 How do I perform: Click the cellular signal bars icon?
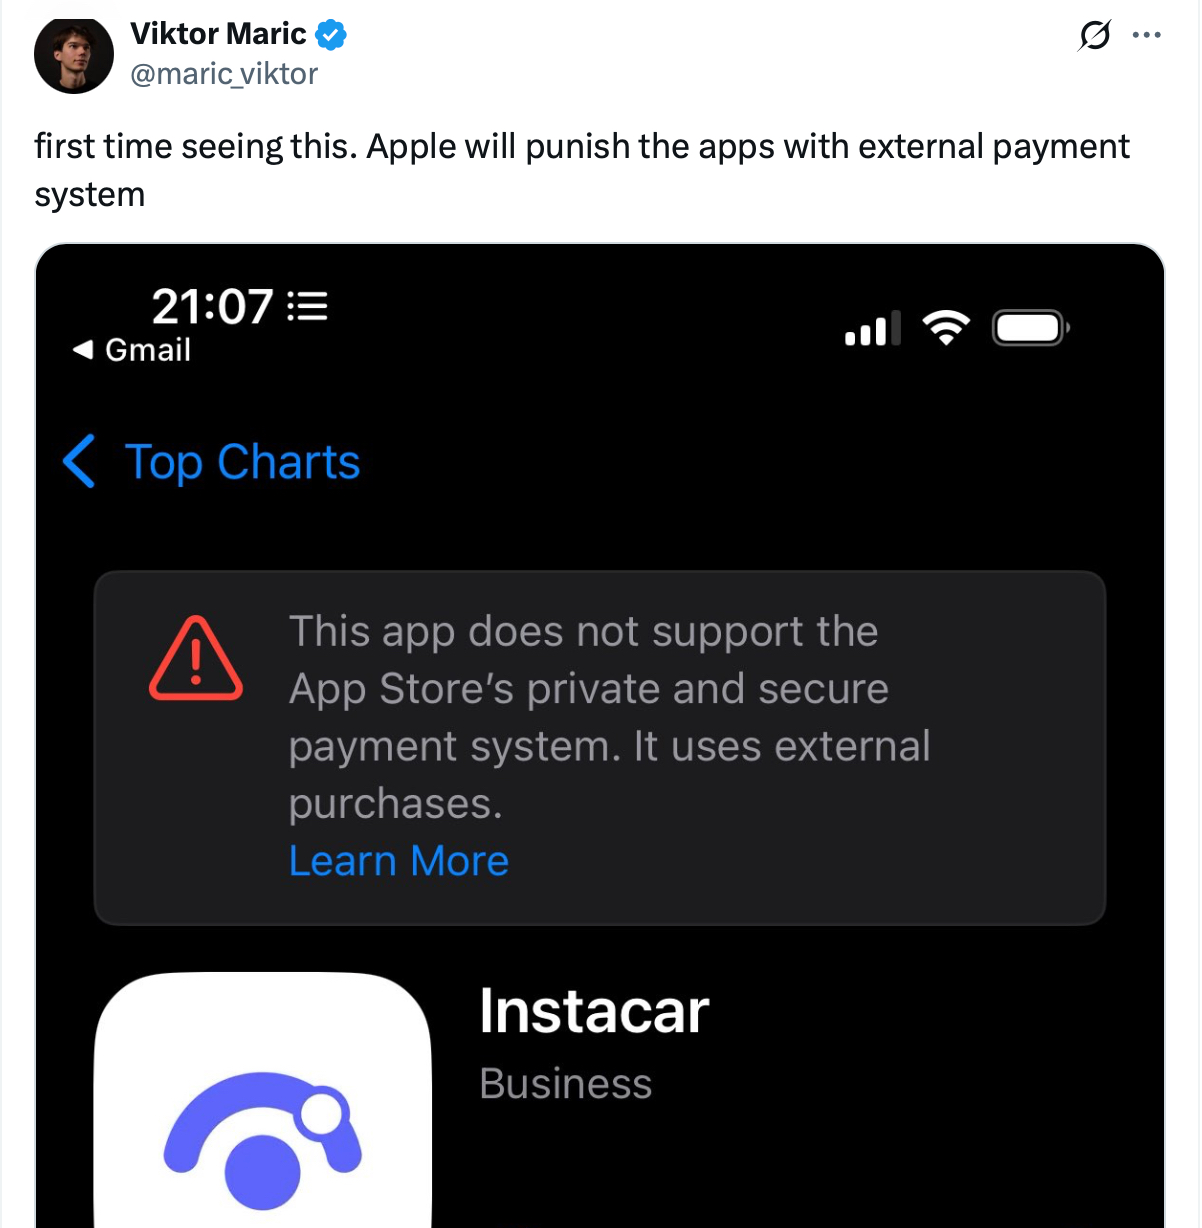point(872,329)
